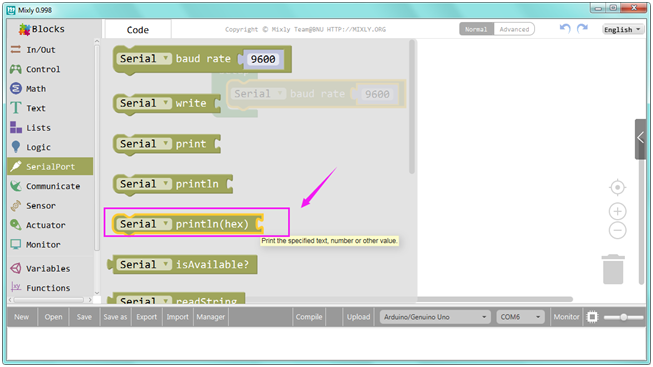Select the Communicate category

tap(50, 186)
